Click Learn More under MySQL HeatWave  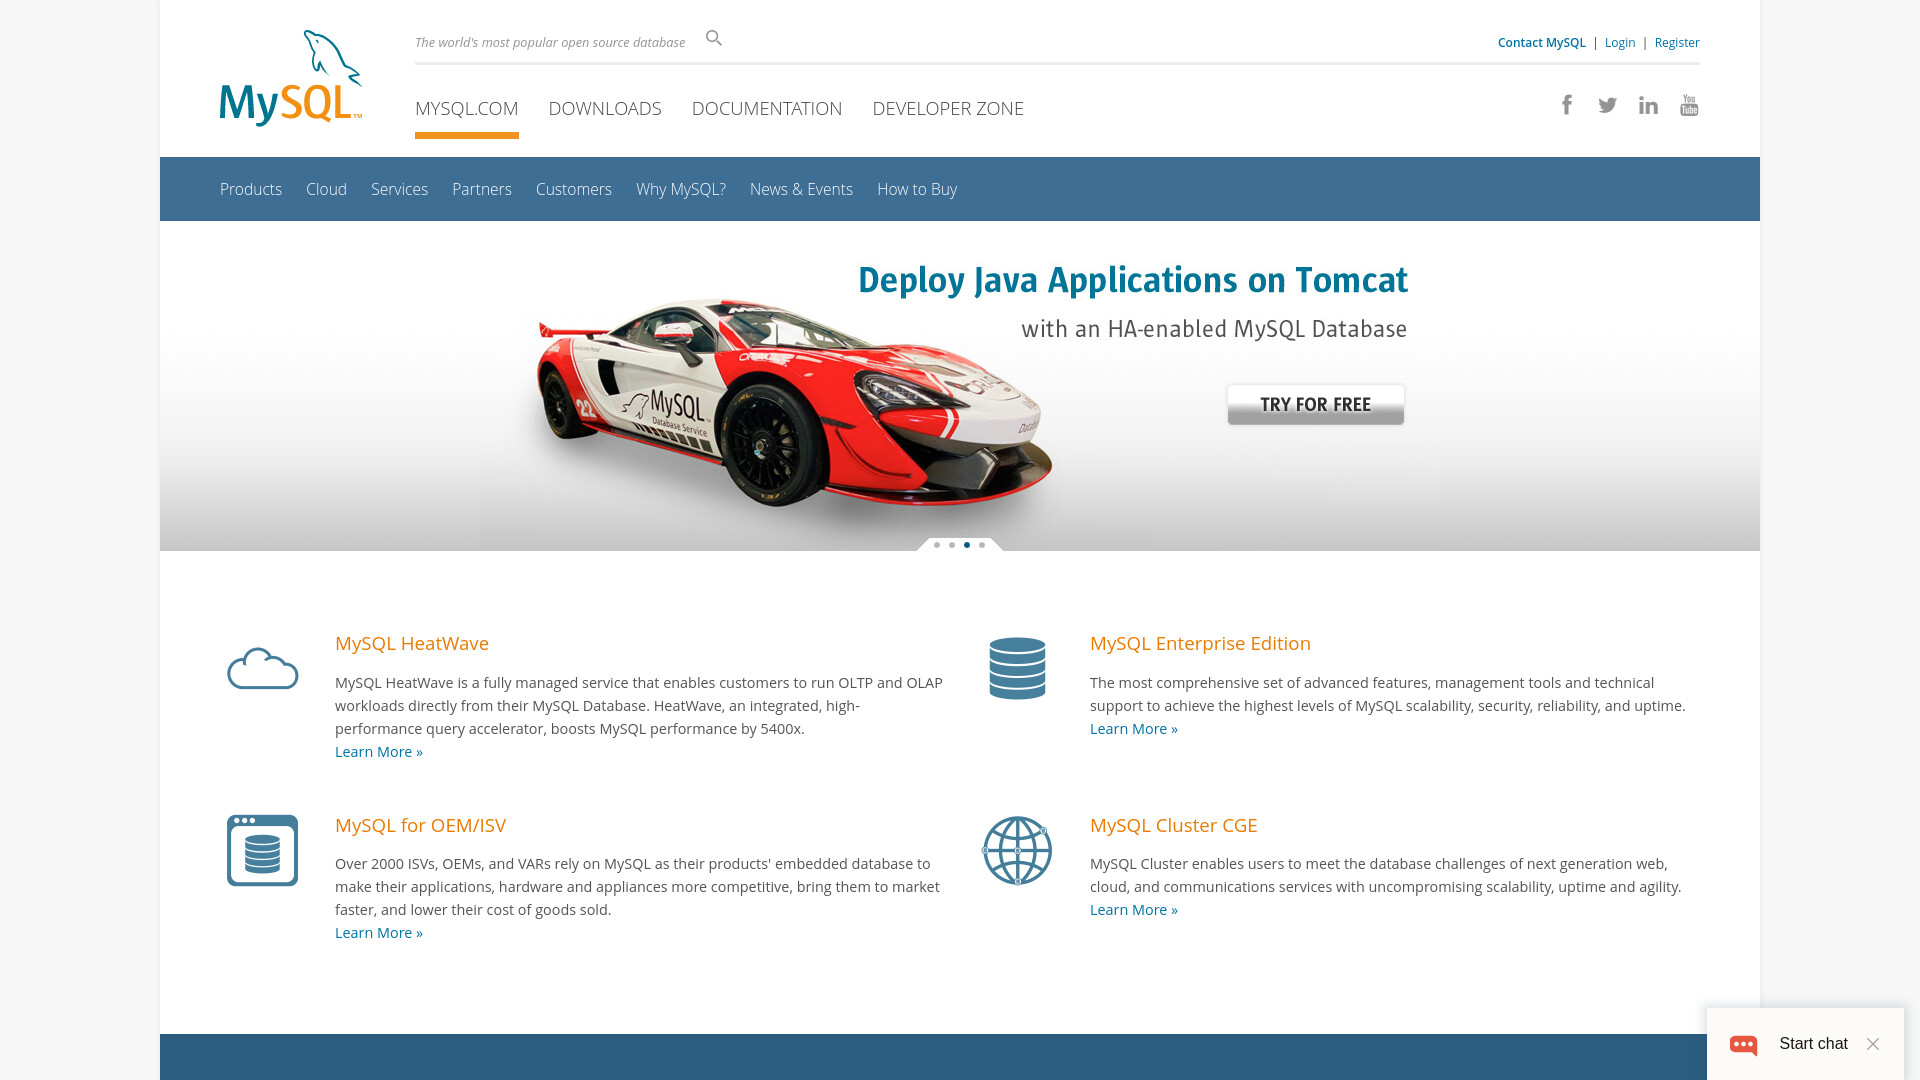coord(379,752)
